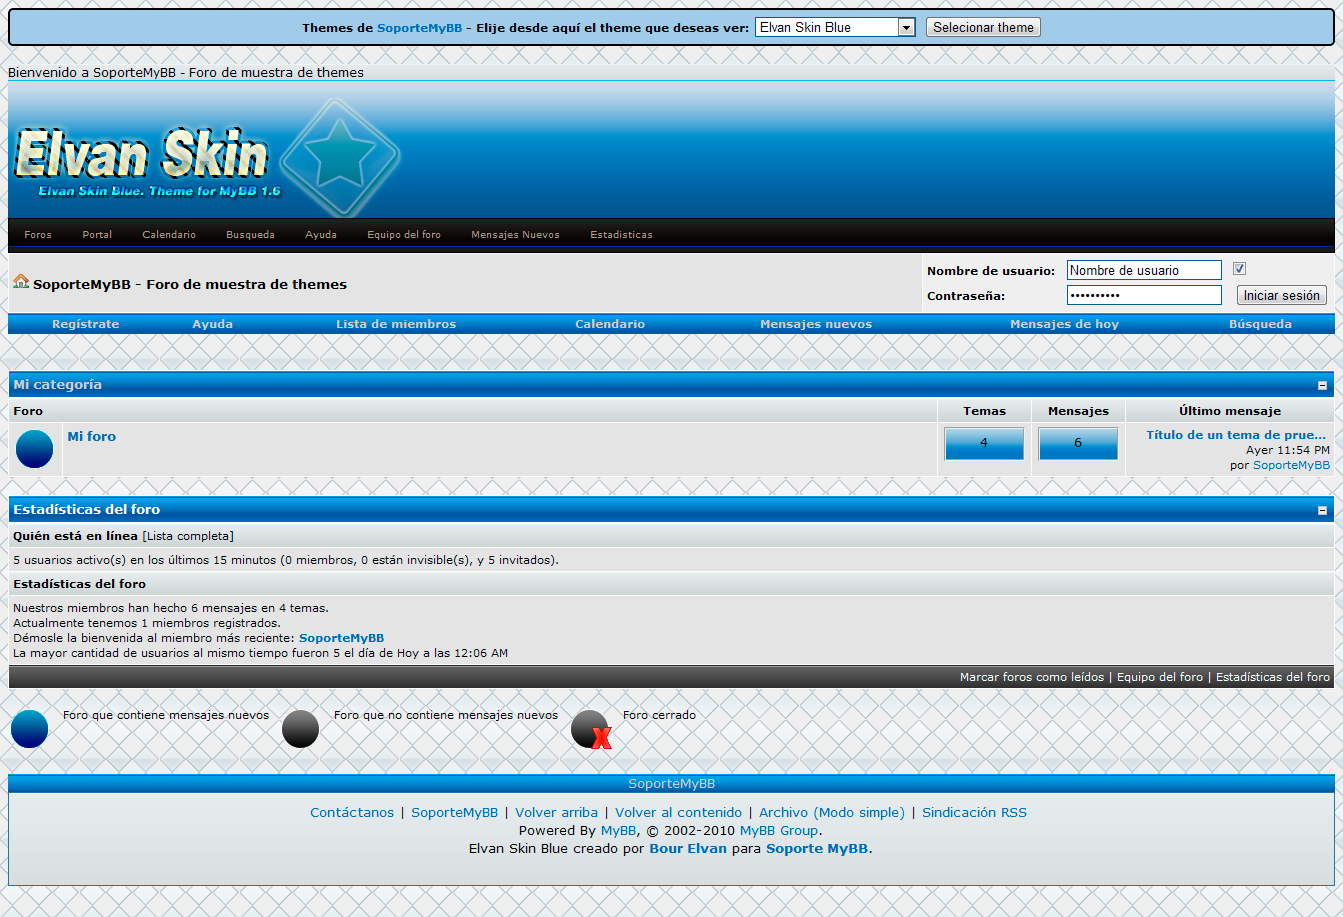This screenshot has height=917, width=1343.
Task: Click Regístrate in the blue navigation bar
Action: point(86,324)
